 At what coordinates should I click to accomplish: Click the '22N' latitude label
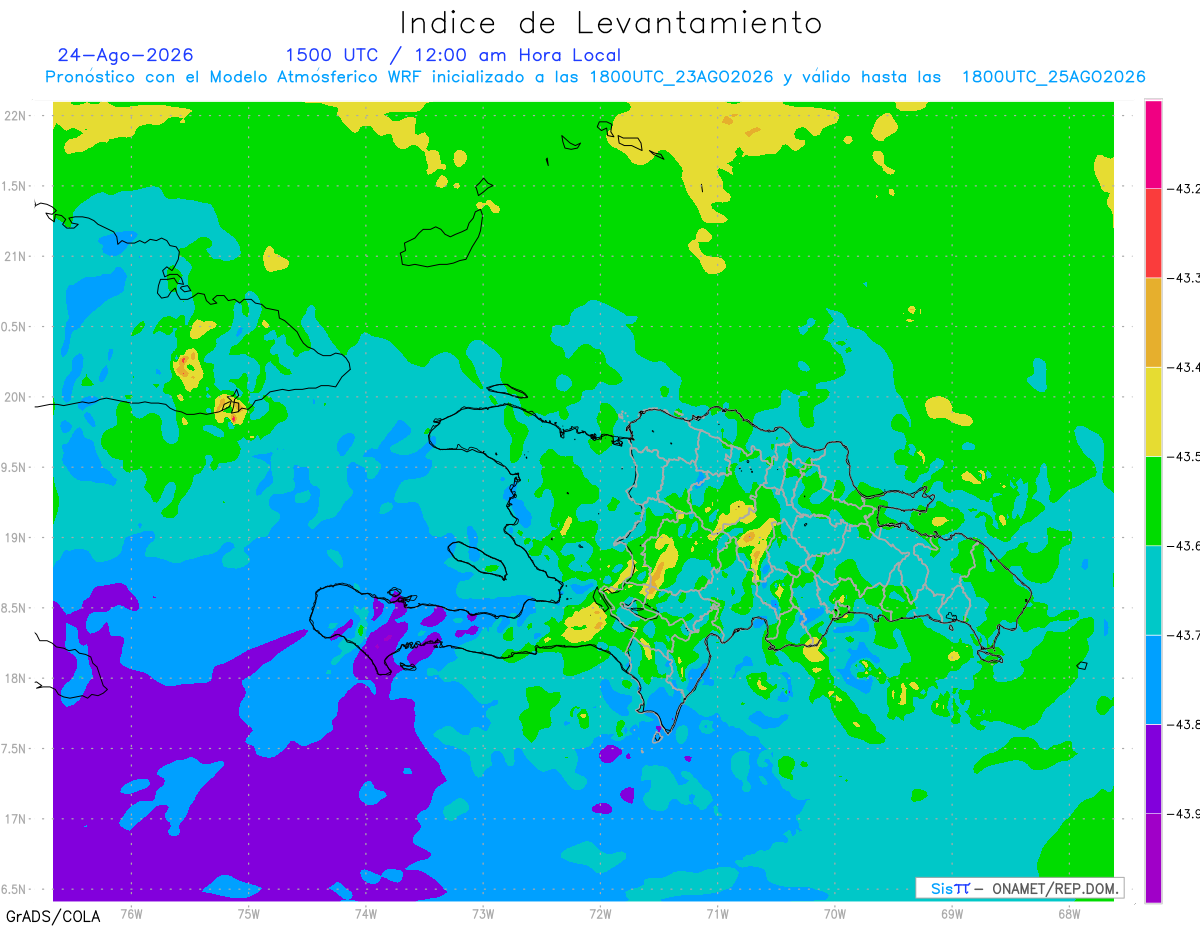(15, 116)
